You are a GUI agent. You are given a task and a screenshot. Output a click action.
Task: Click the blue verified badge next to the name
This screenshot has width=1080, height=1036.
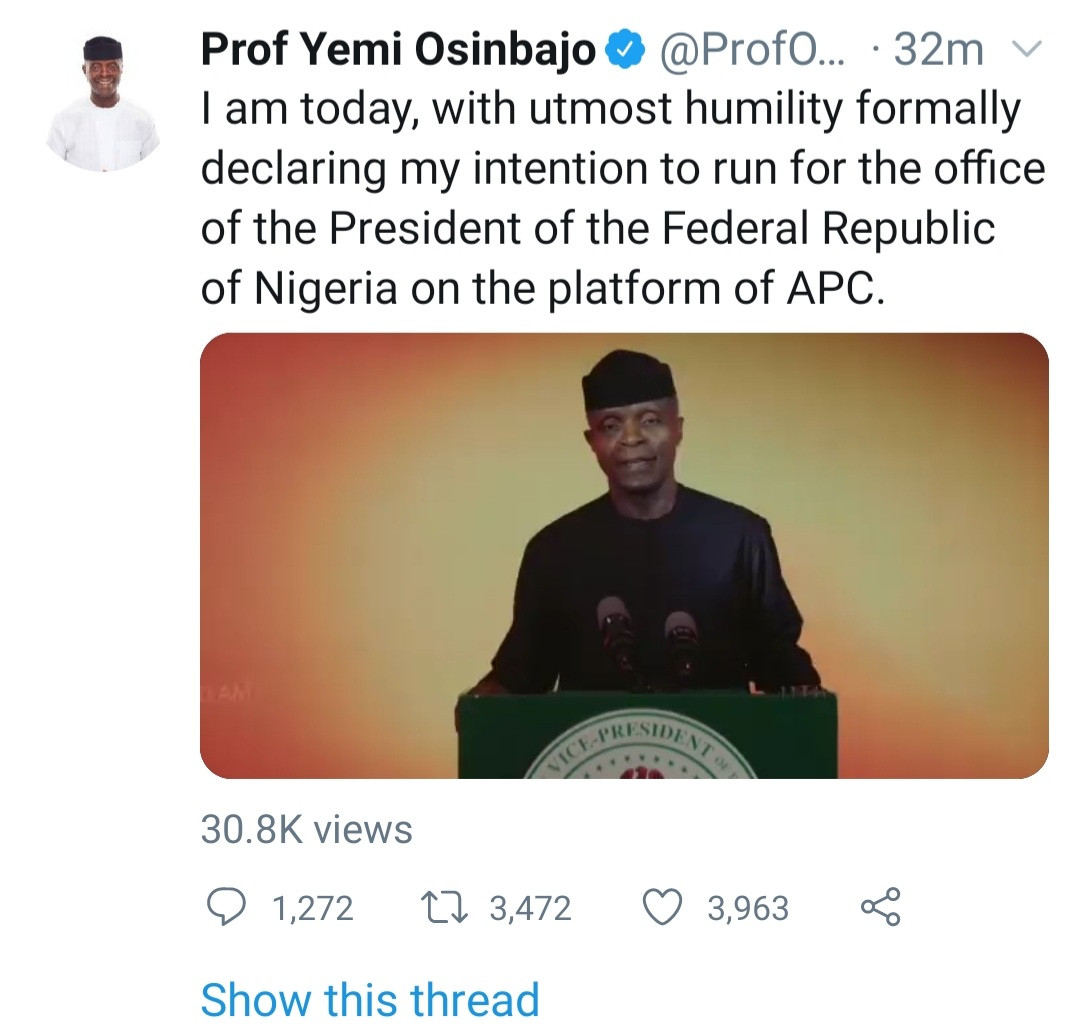click(626, 47)
